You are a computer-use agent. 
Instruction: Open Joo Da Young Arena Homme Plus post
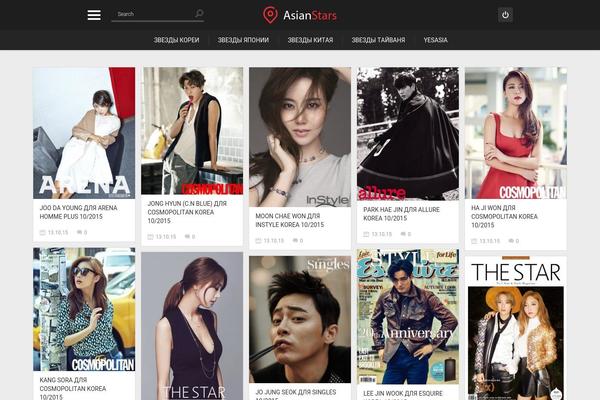(78, 212)
